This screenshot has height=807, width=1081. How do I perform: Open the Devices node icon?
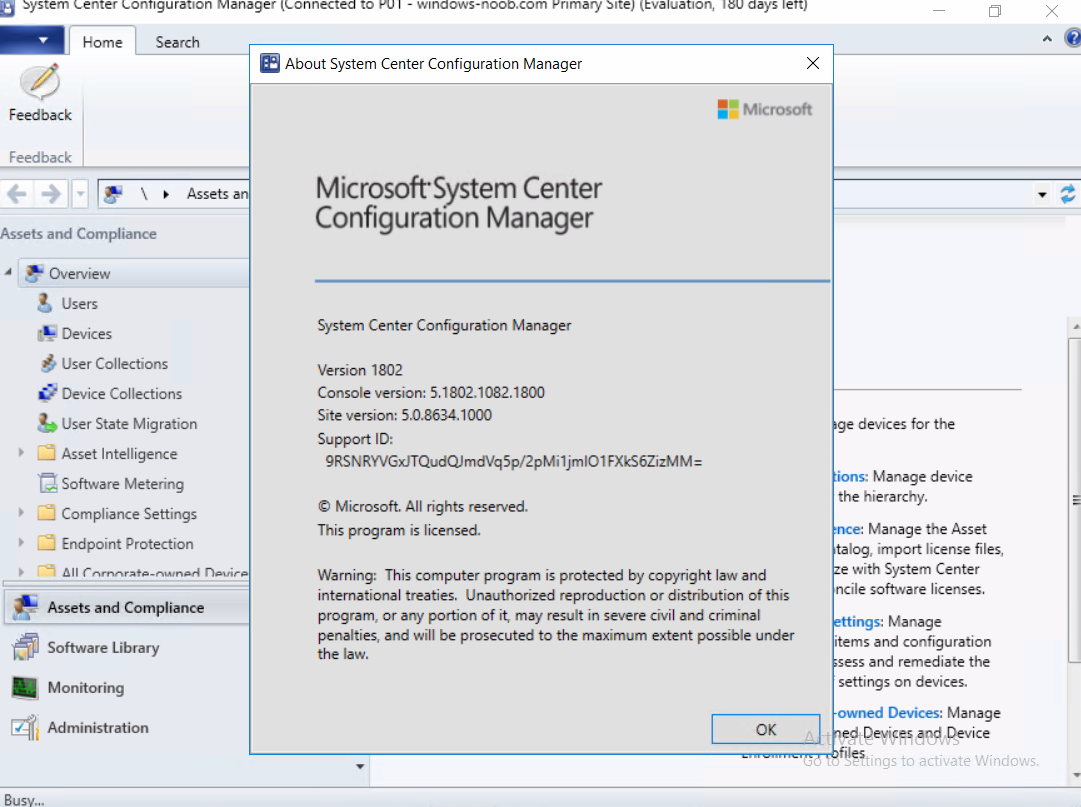47,334
